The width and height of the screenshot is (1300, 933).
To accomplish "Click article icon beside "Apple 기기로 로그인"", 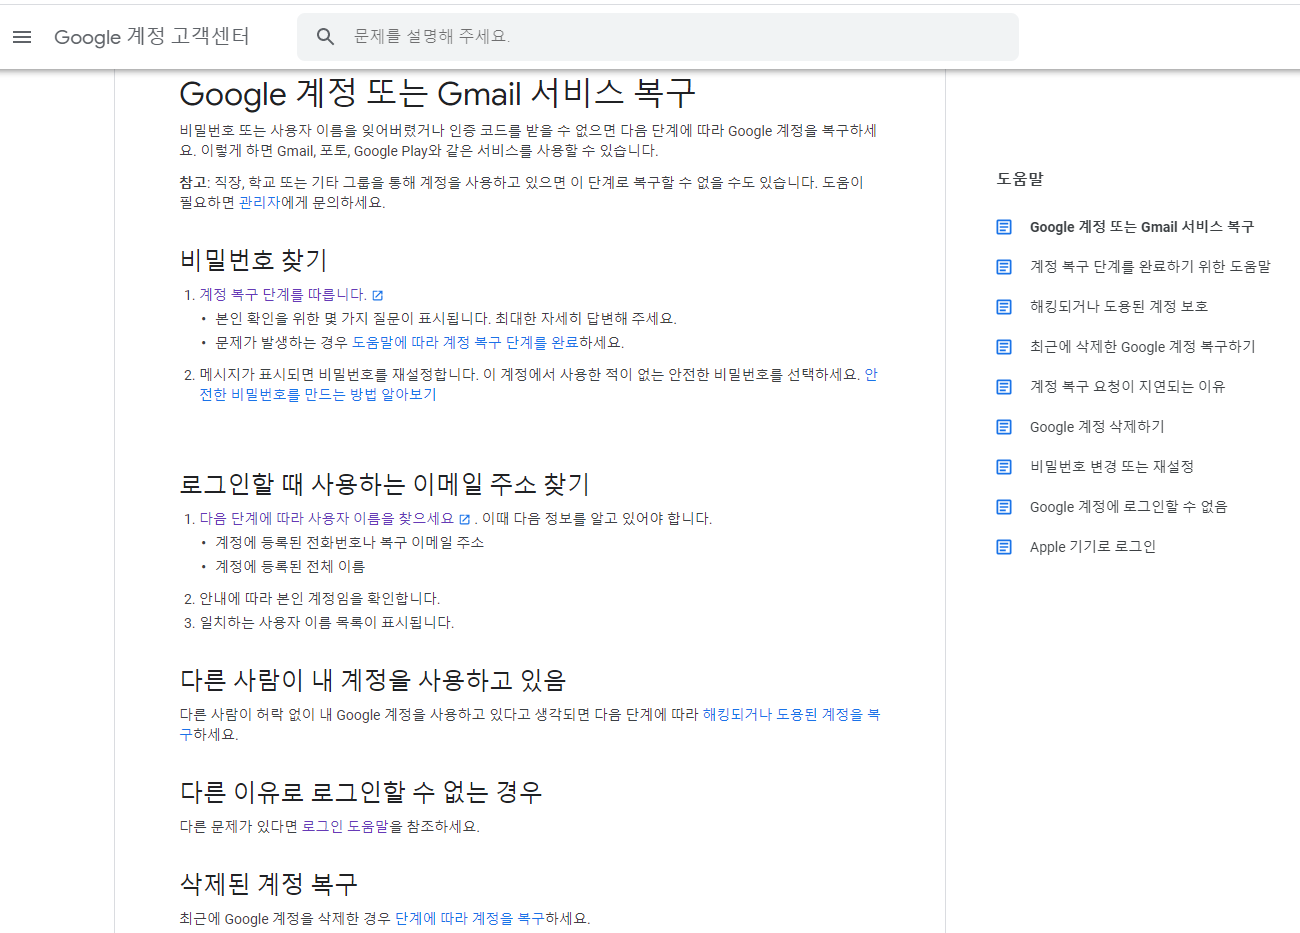I will point(1003,547).
